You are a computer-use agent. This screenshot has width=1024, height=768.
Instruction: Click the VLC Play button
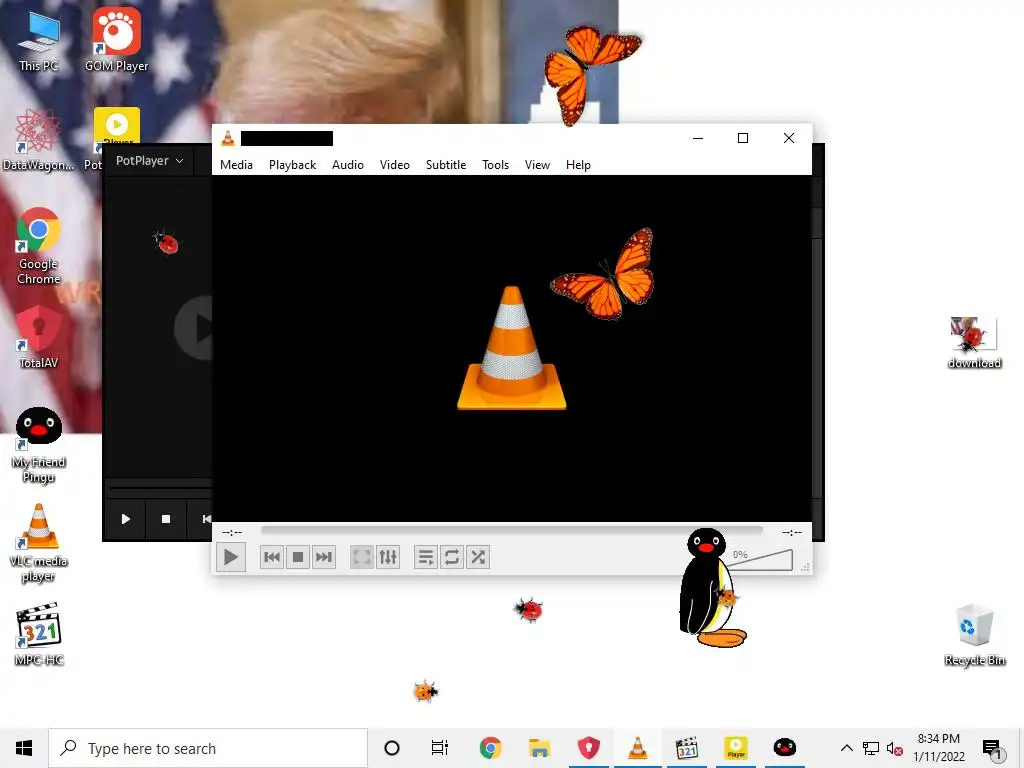click(x=231, y=557)
